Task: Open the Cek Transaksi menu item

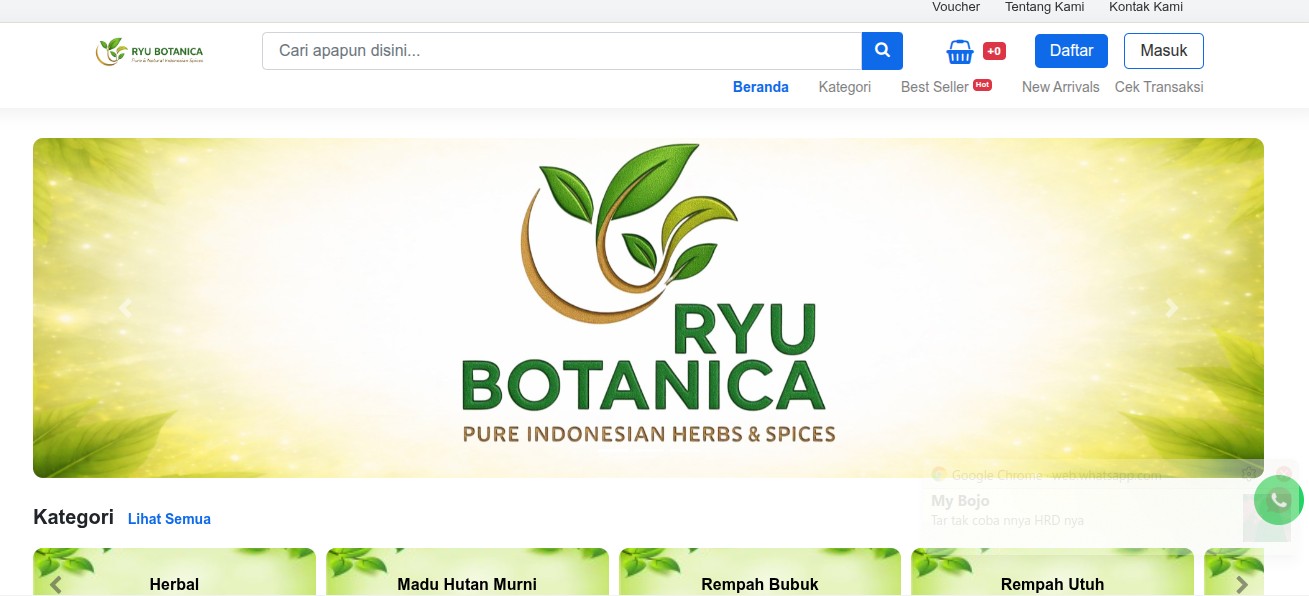Action: pos(1159,87)
